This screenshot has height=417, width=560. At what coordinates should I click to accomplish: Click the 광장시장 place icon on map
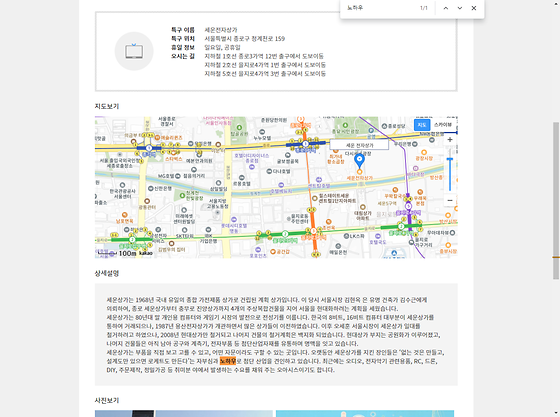point(424,152)
